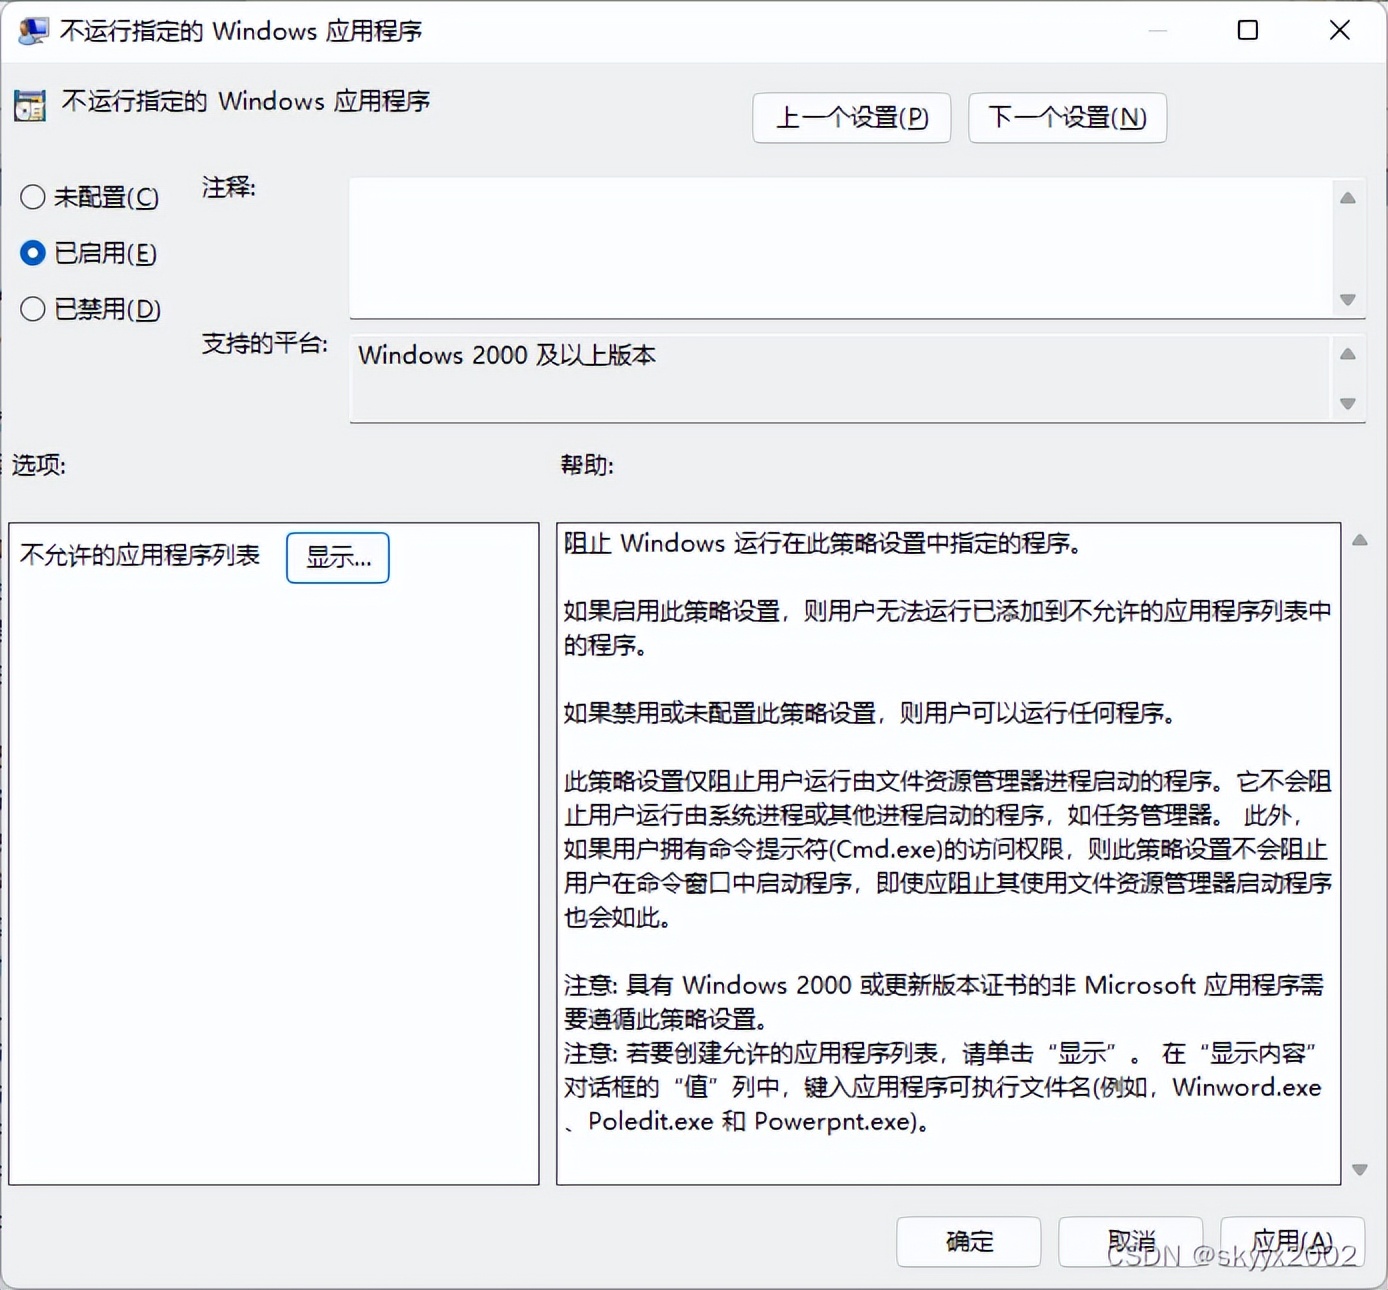Click the scroll-up arrow of the help panel
1388x1290 pixels.
coord(1361,539)
